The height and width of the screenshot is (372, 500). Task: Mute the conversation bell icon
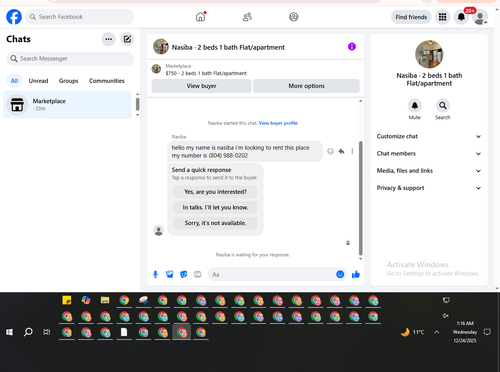[x=415, y=106]
